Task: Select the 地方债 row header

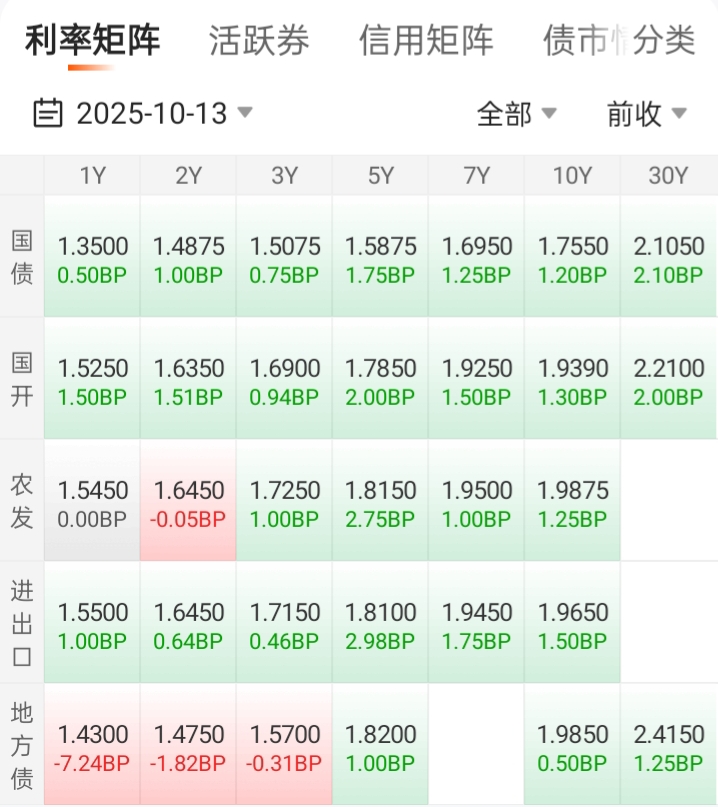Action: click(22, 745)
